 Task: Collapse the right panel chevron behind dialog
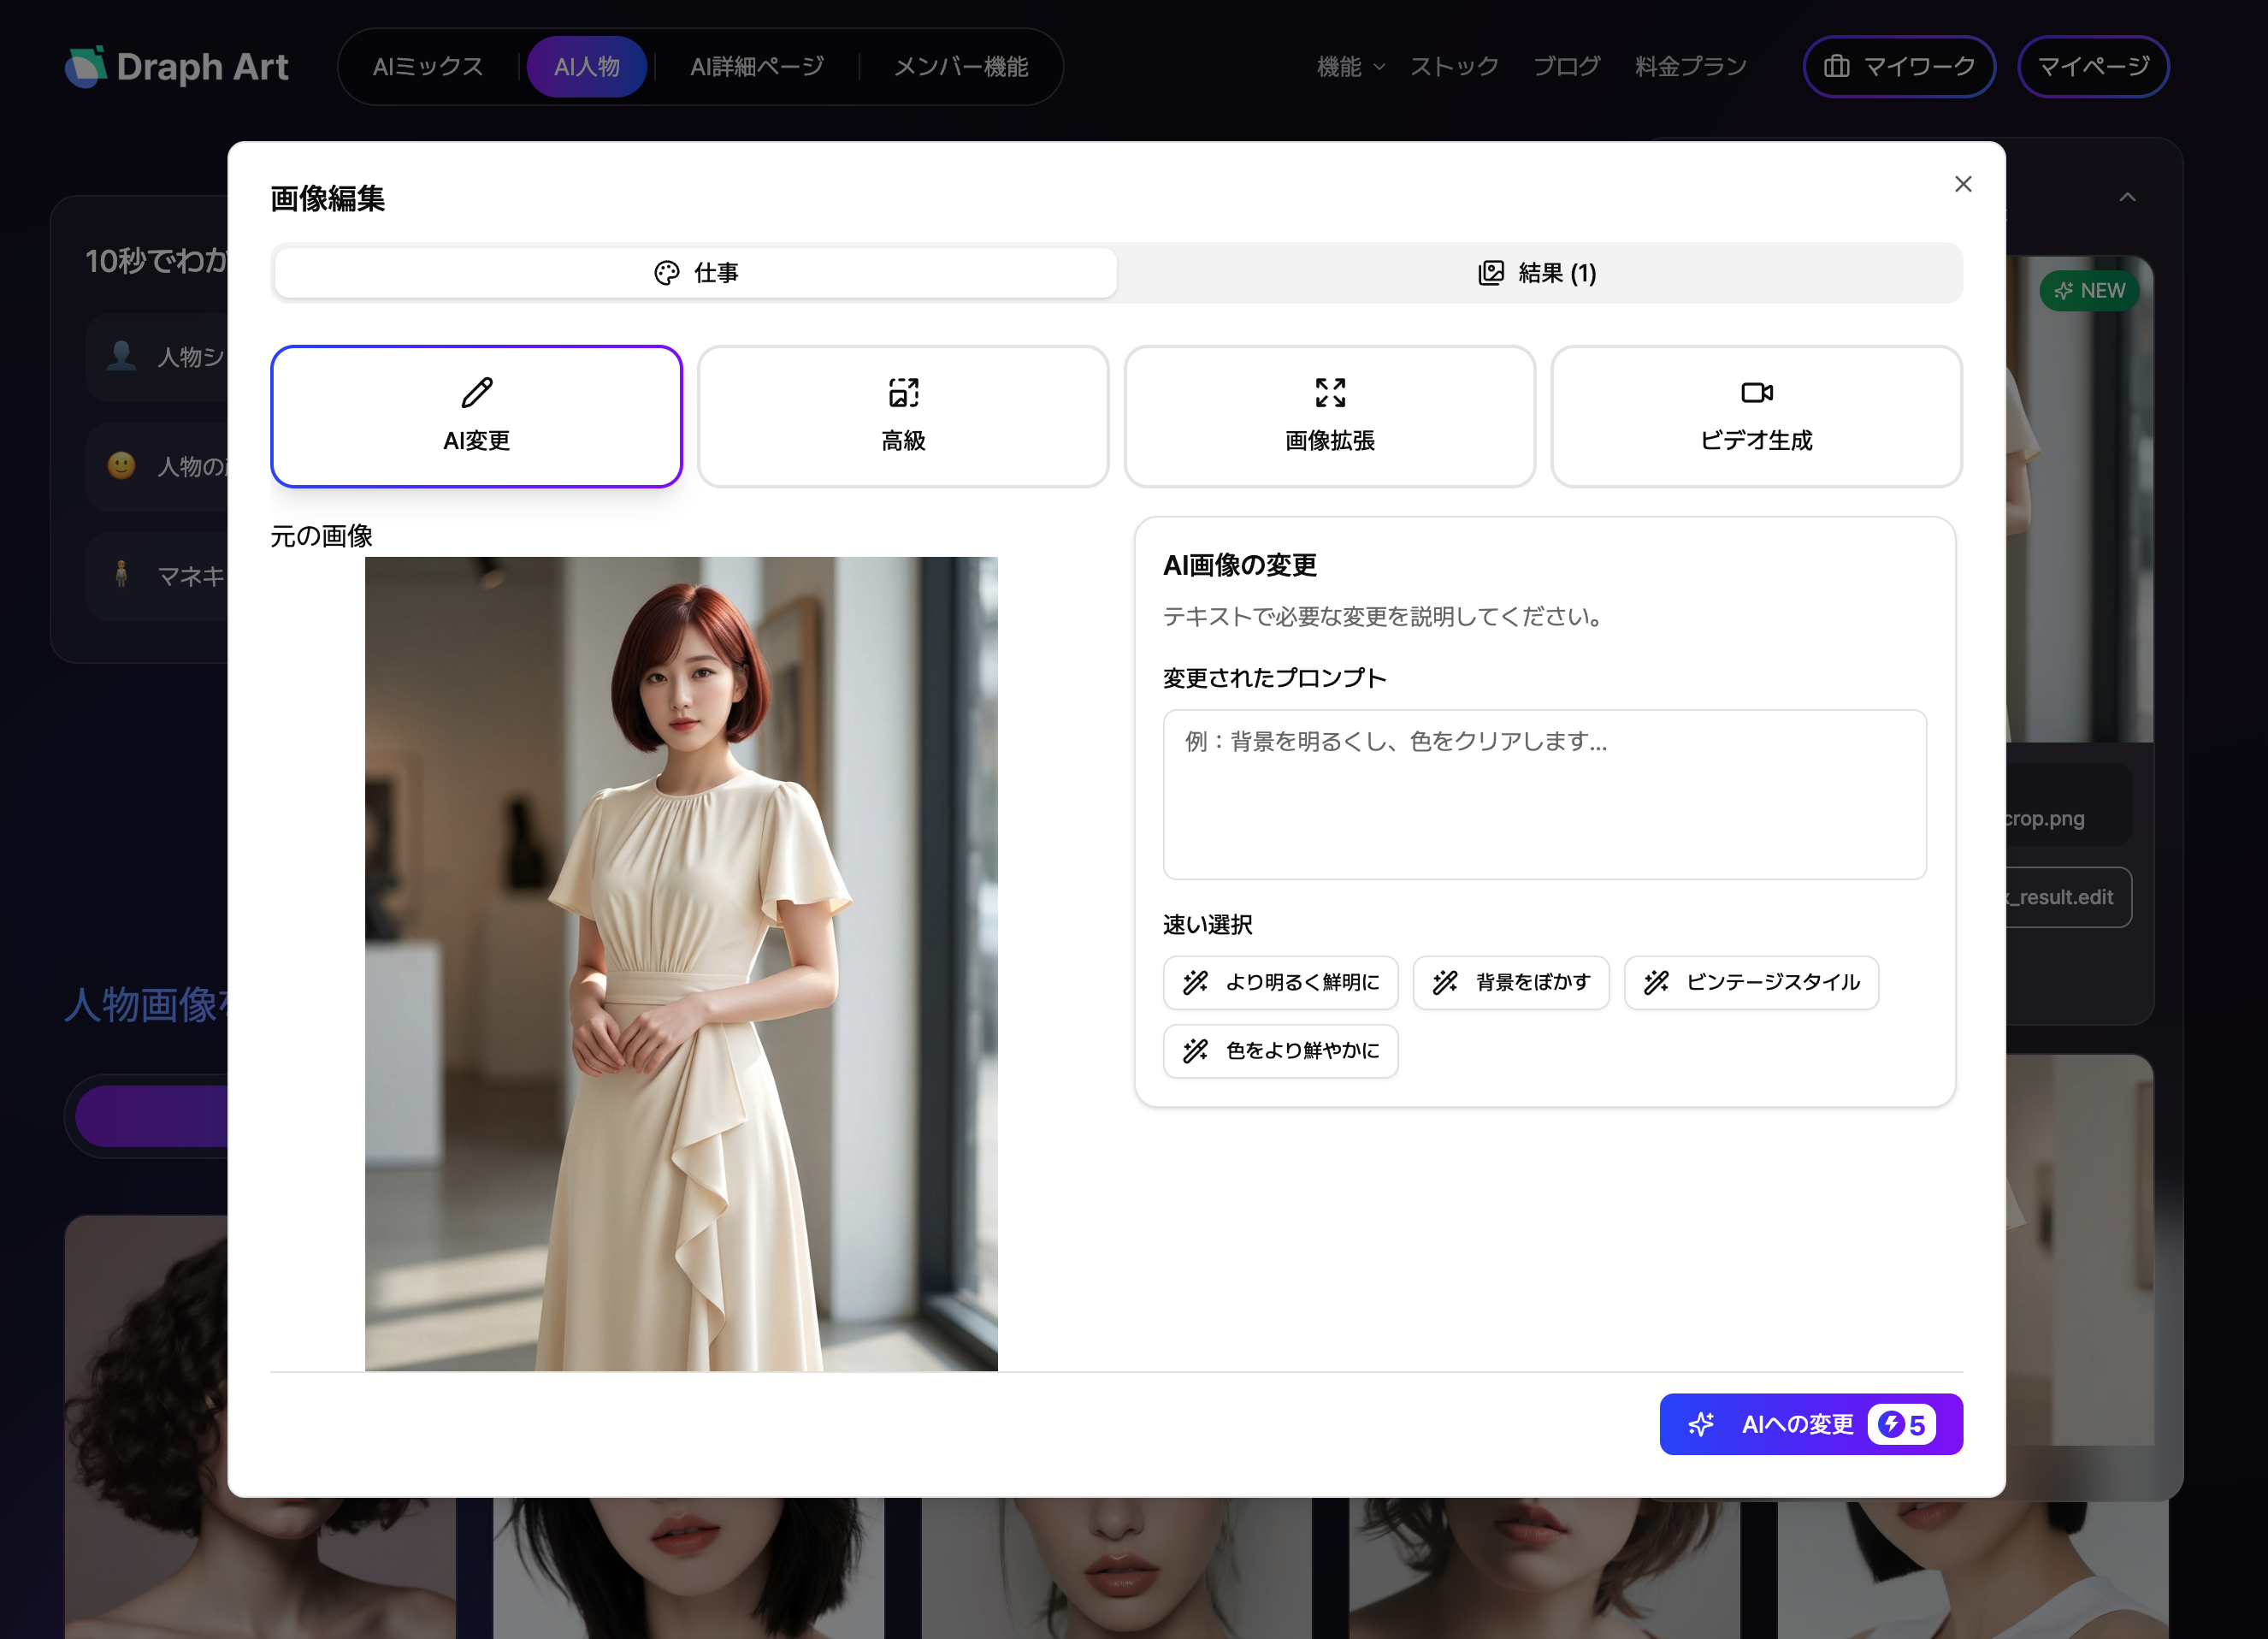tap(2128, 197)
